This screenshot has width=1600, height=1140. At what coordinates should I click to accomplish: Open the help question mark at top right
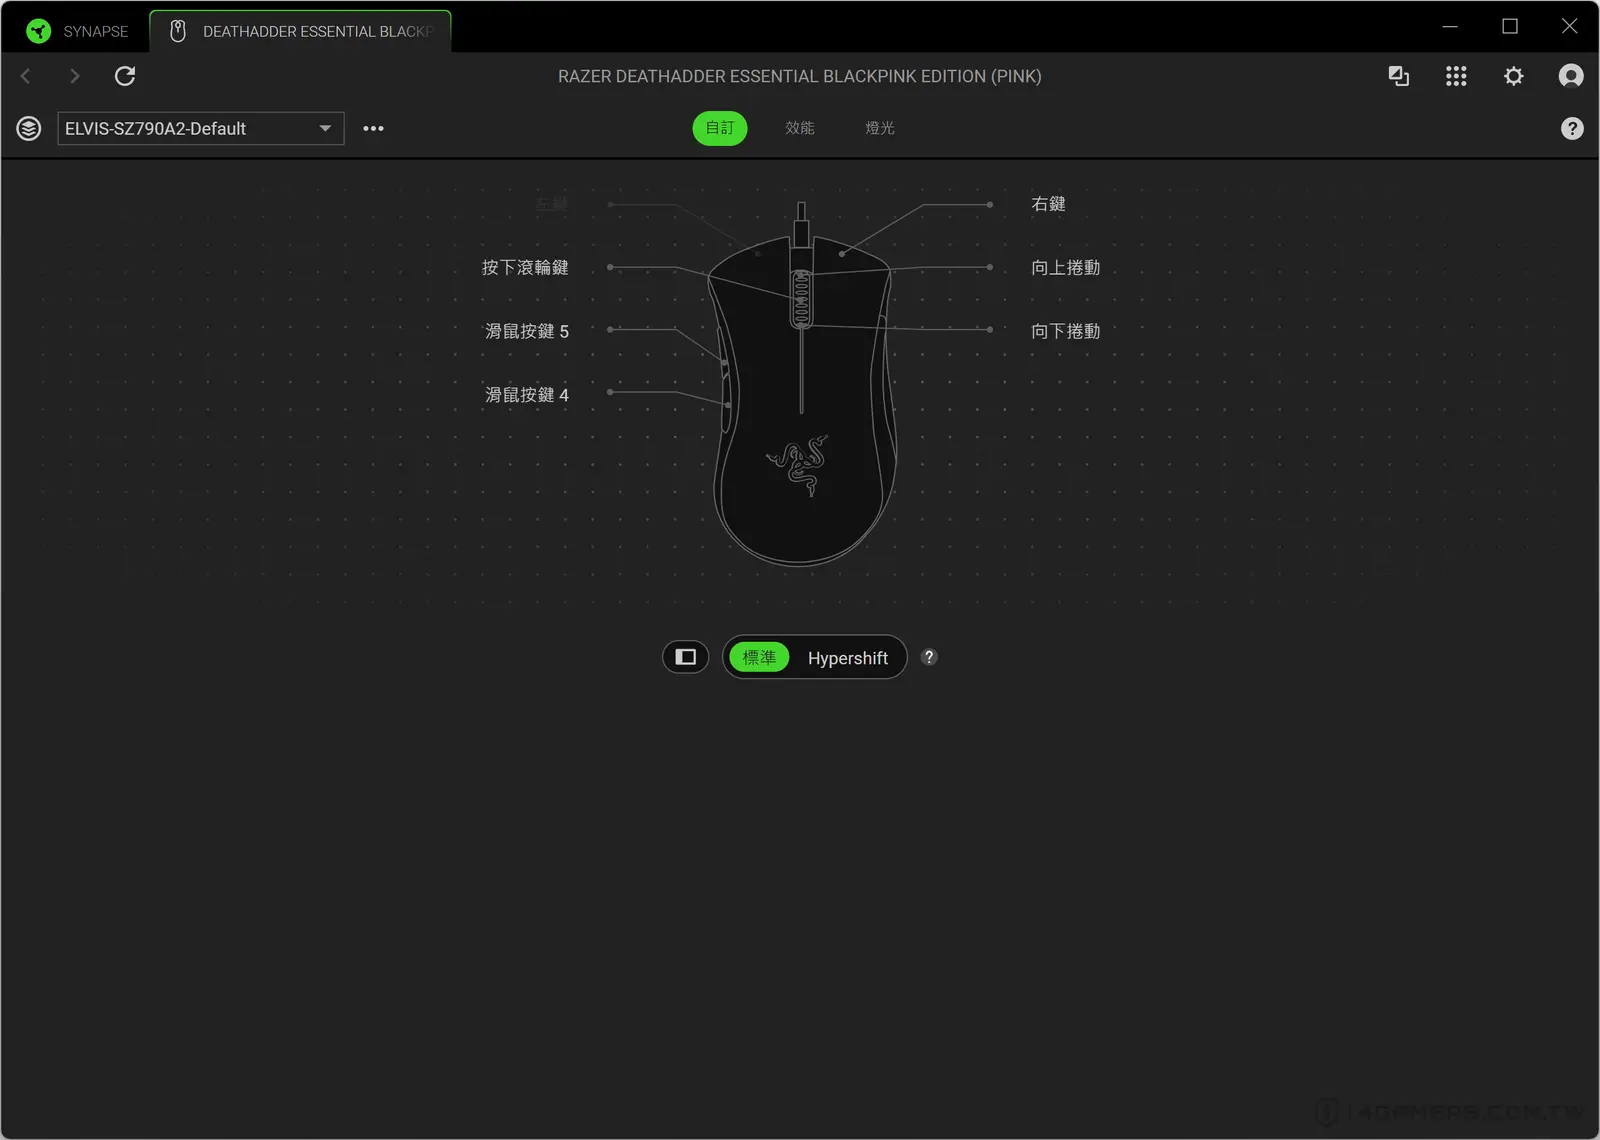(x=1572, y=128)
